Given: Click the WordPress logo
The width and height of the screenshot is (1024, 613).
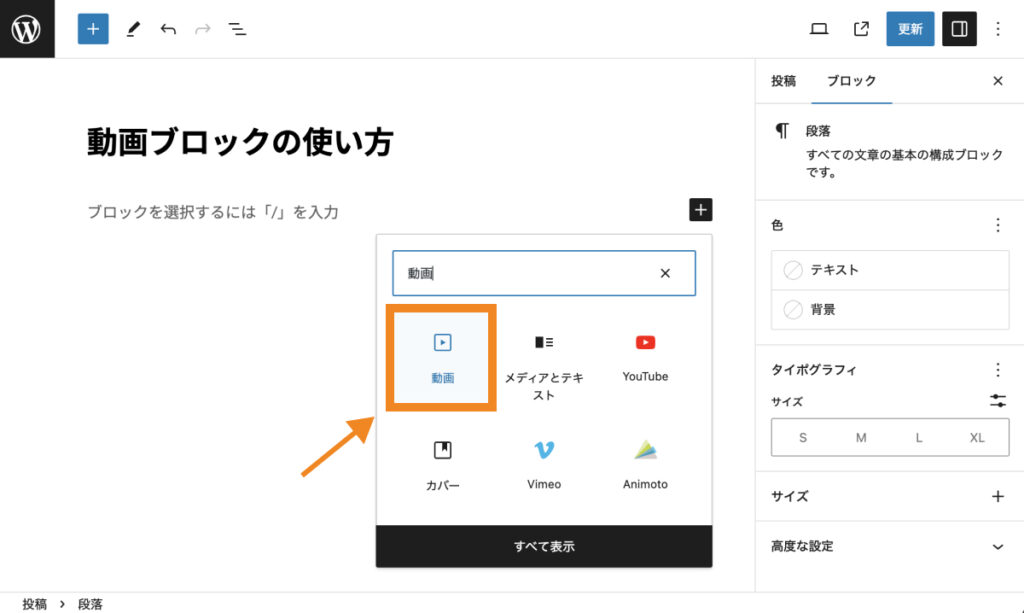Looking at the screenshot, I should (x=26, y=29).
